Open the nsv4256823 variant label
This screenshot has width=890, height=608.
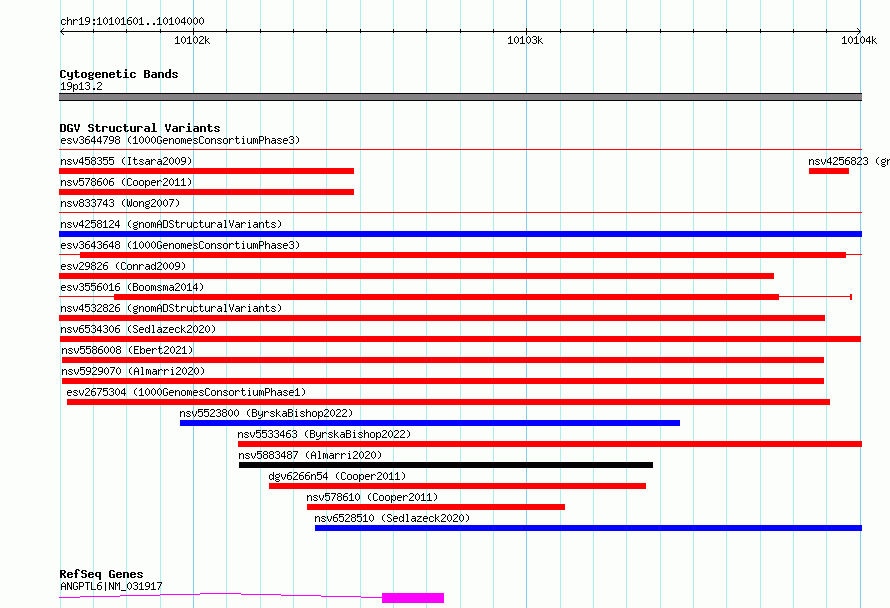pos(849,161)
